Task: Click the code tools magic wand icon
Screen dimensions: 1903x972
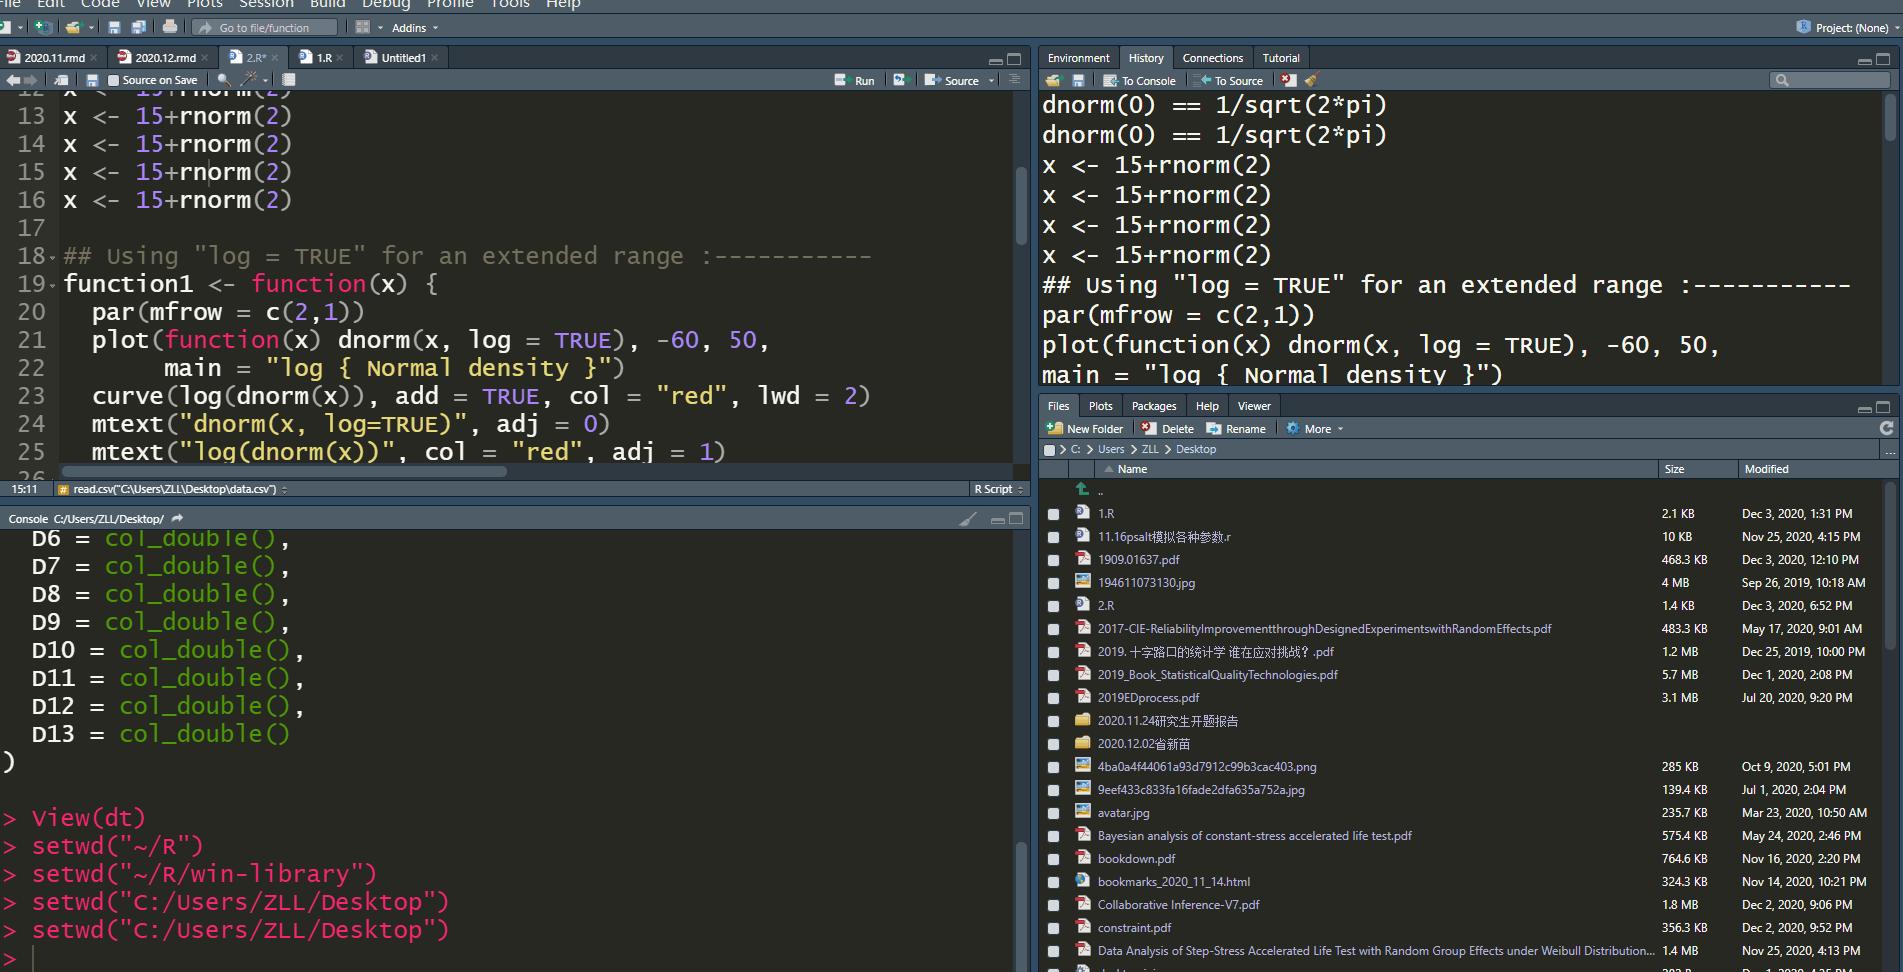Action: coord(250,80)
